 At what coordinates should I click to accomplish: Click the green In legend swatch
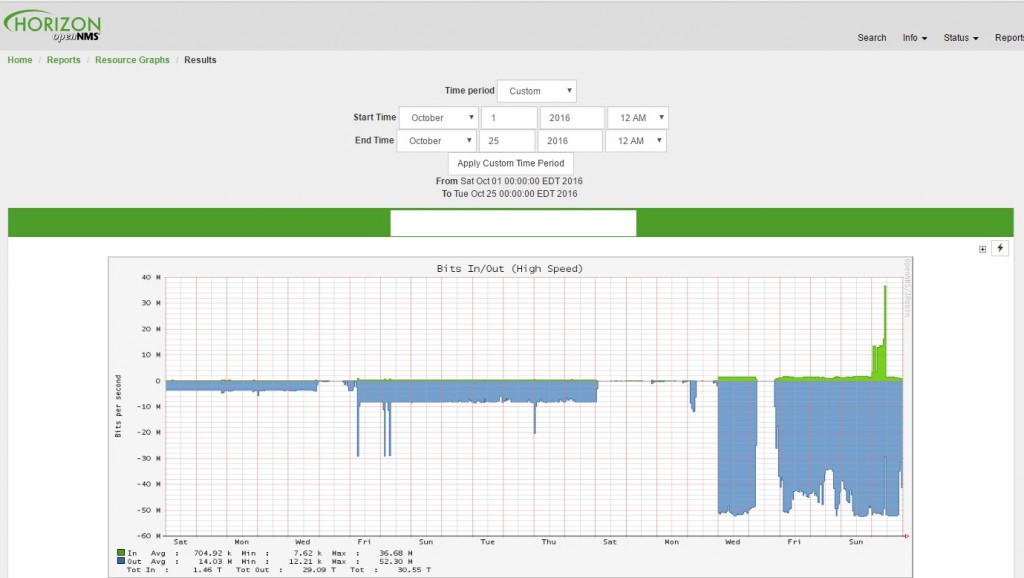click(121, 553)
